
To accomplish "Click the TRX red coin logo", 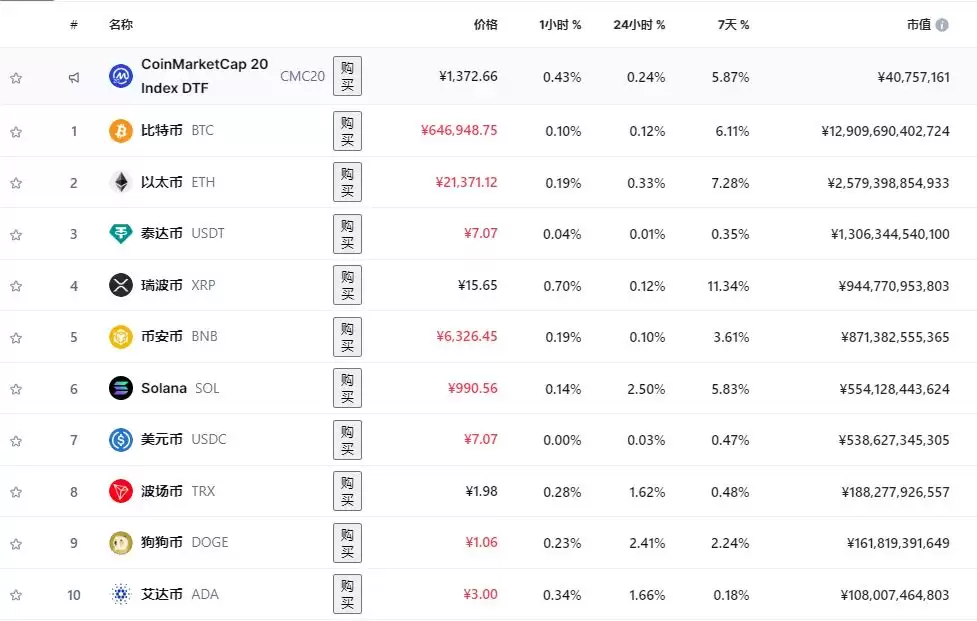I will (x=120, y=491).
